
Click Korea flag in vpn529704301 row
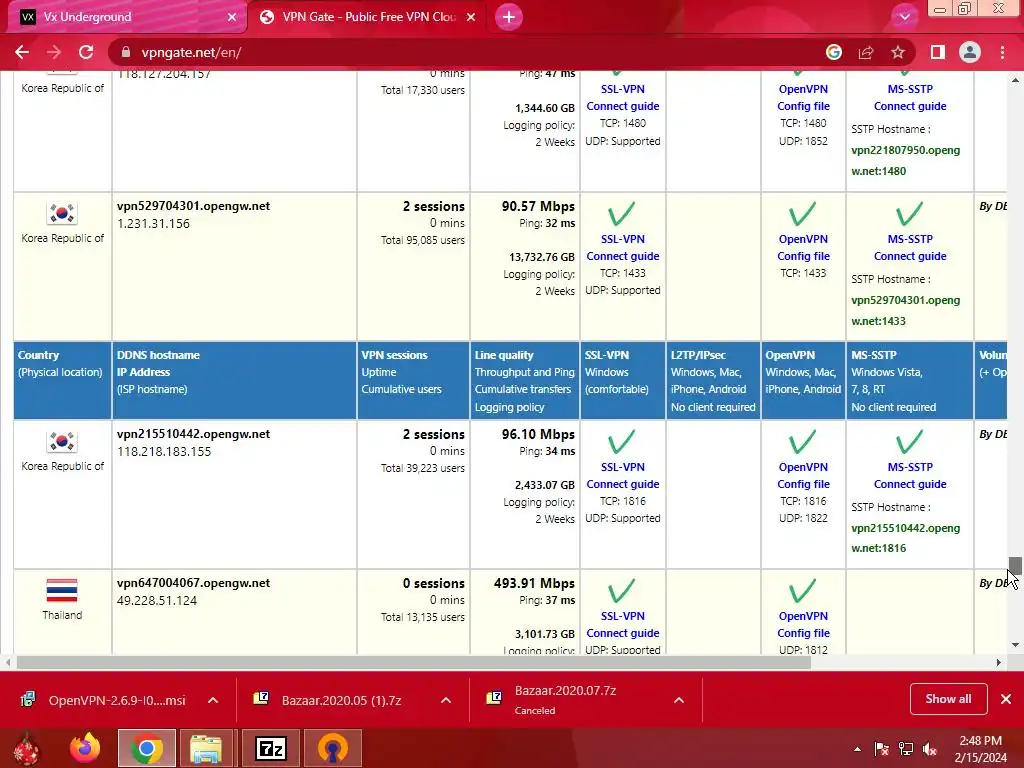pyautogui.click(x=62, y=214)
